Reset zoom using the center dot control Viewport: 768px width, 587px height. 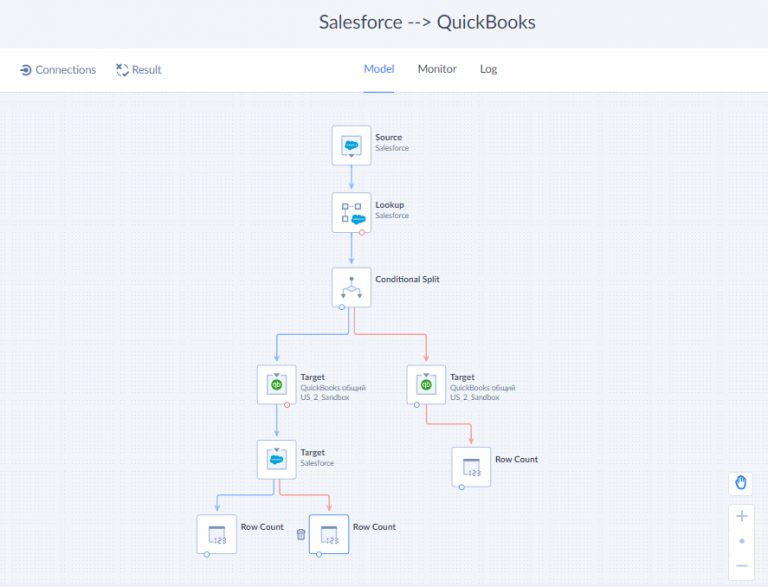click(741, 541)
